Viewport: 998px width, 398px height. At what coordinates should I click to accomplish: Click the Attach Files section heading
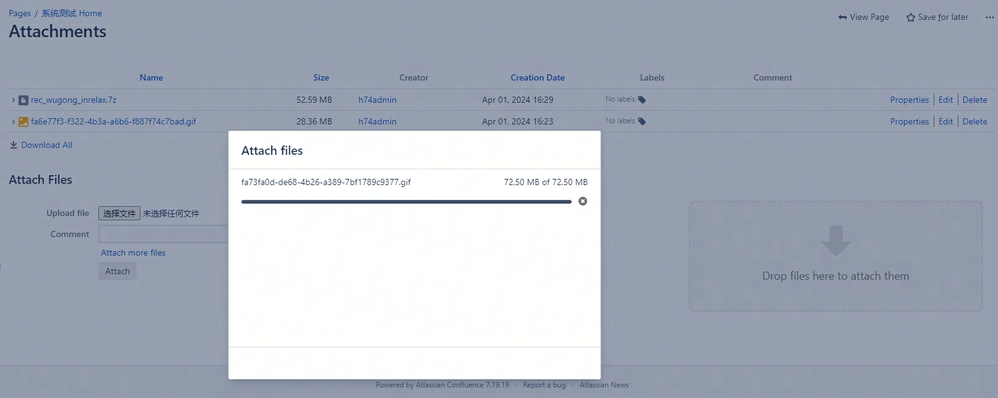(40, 180)
